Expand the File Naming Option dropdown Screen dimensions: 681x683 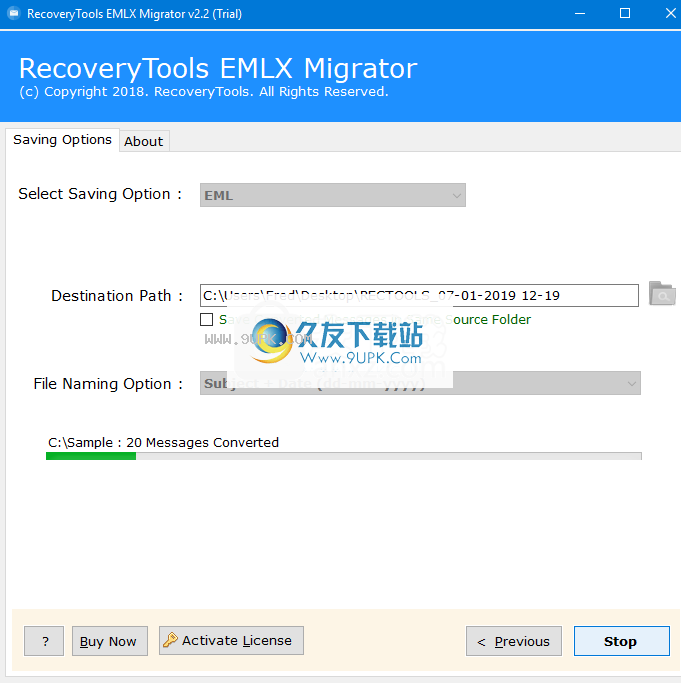coord(420,383)
